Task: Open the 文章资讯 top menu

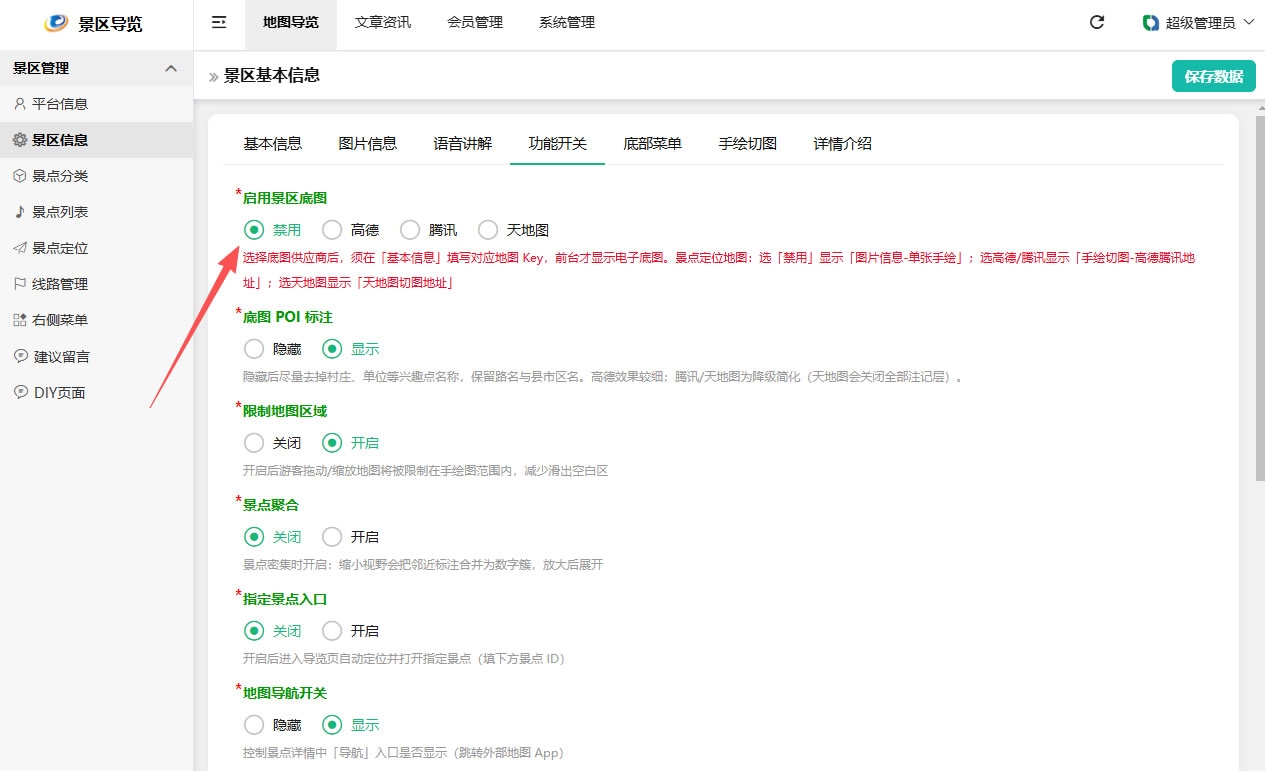Action: coord(383,23)
